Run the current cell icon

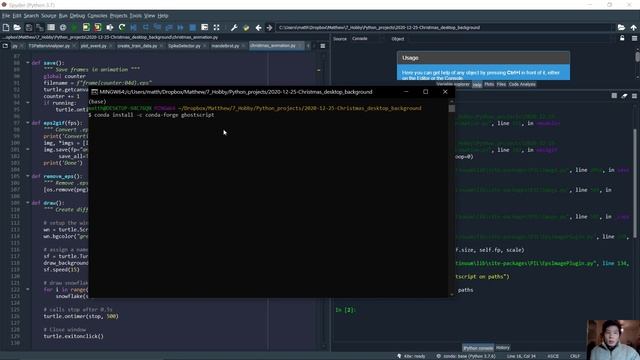[x=86, y=27]
